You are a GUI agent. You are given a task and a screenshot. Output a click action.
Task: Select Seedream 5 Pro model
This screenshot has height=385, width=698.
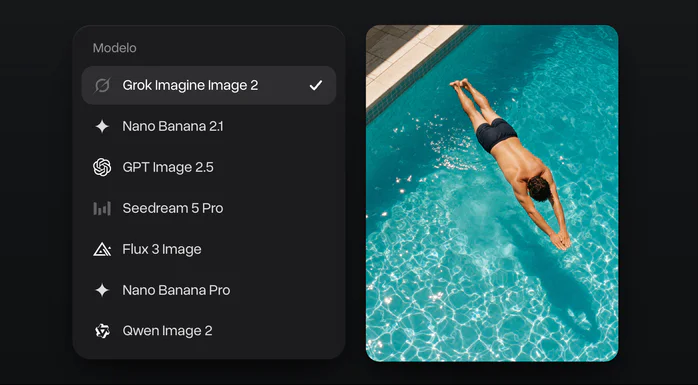[209, 208]
